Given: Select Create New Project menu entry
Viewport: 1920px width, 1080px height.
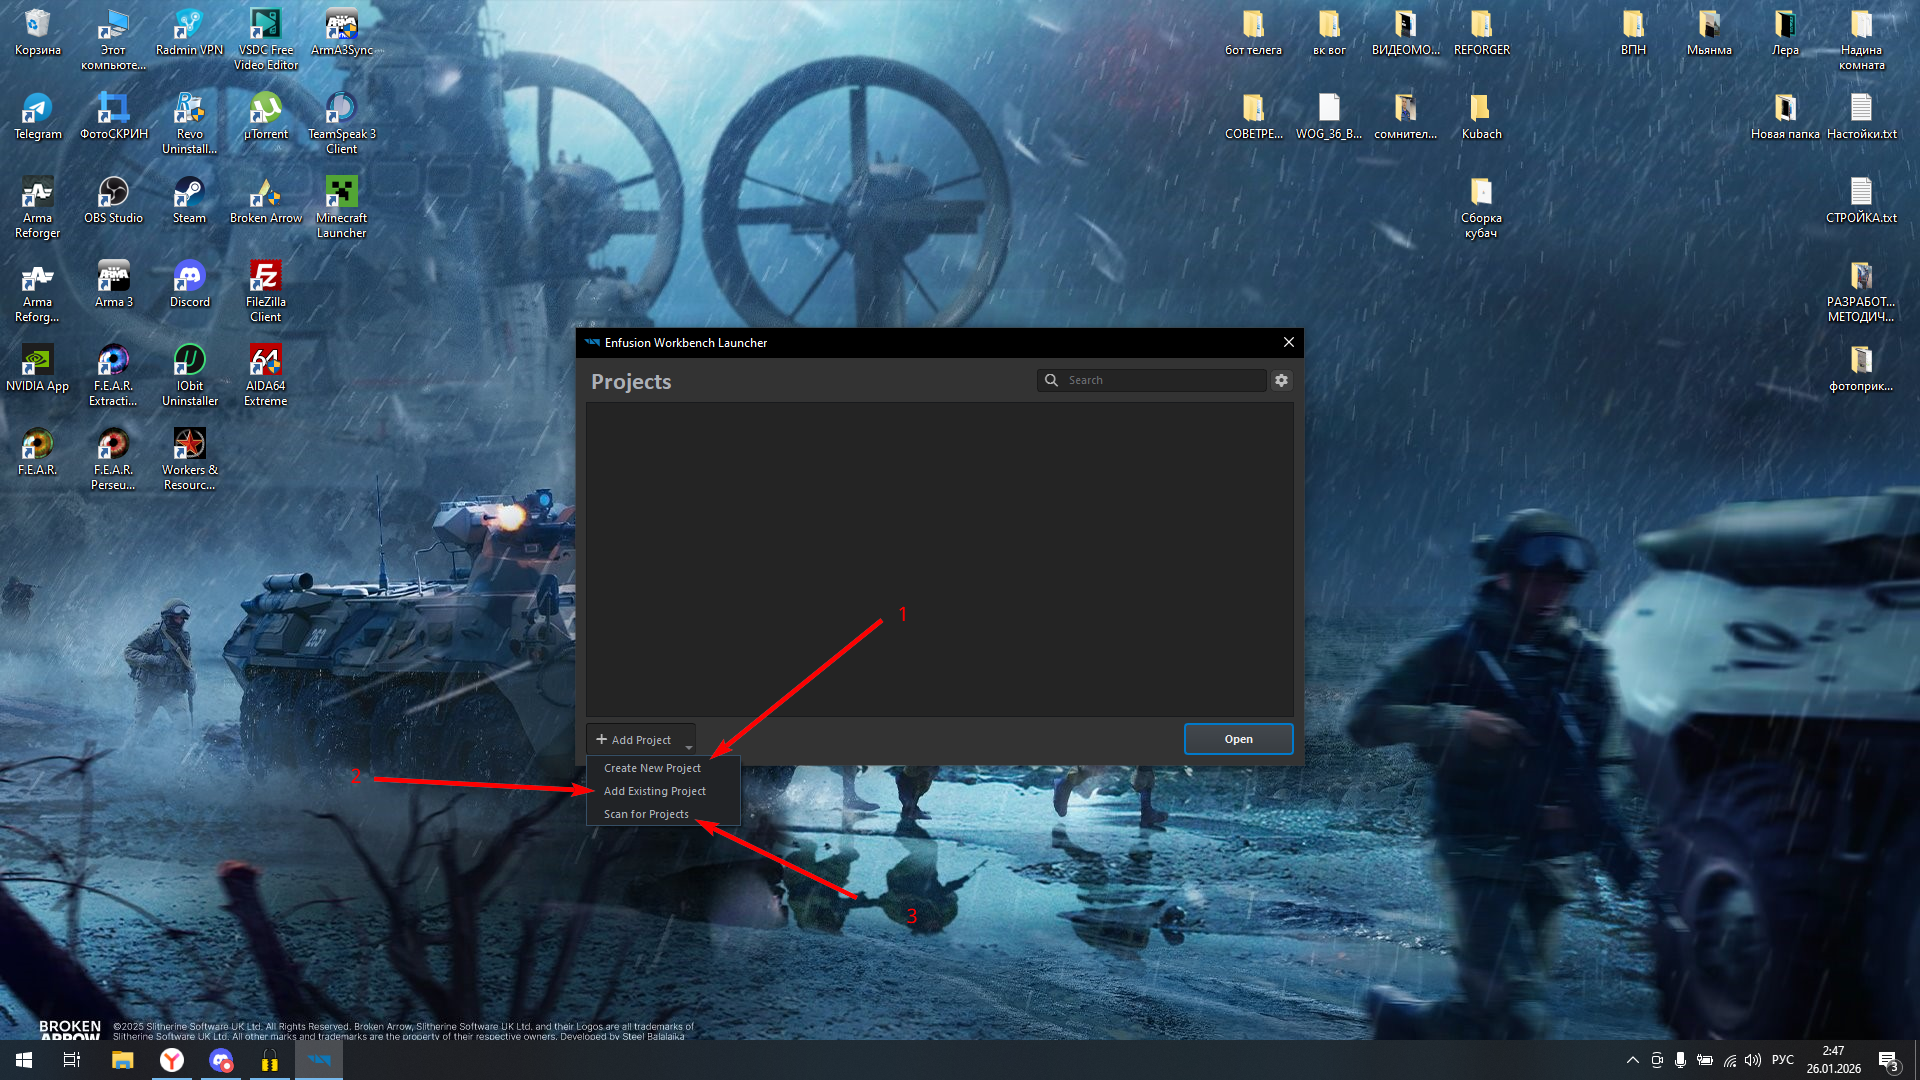Looking at the screenshot, I should [x=652, y=768].
